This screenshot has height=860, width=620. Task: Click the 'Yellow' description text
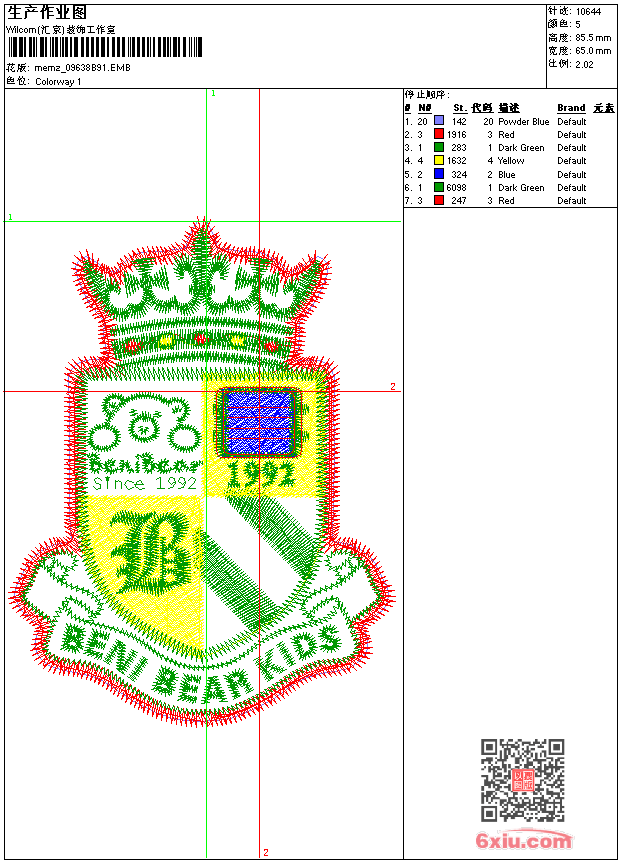[511, 161]
